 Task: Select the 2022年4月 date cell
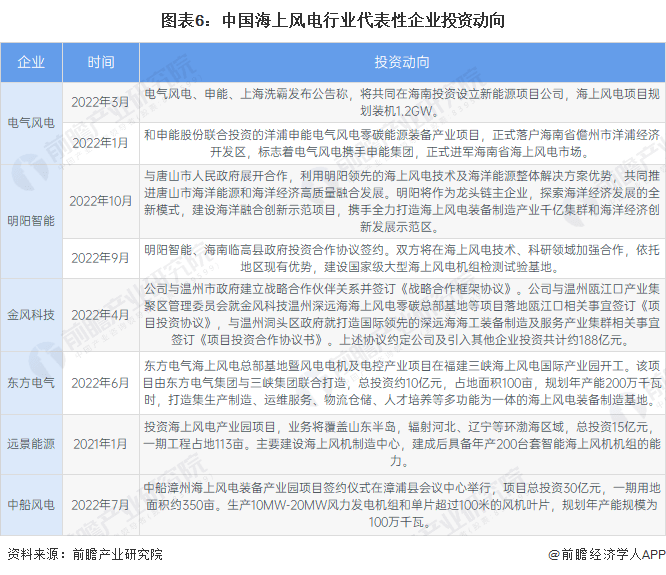point(100,314)
